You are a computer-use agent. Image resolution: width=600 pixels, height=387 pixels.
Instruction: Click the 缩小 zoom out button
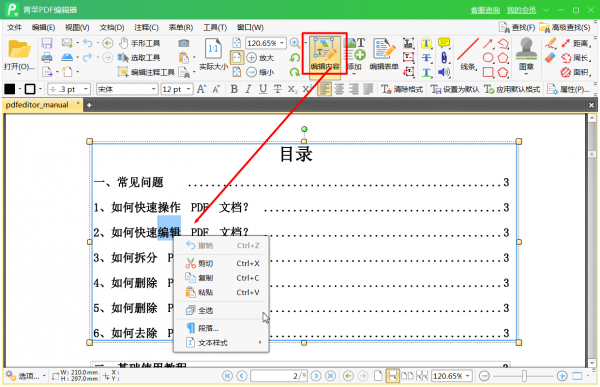coord(260,72)
